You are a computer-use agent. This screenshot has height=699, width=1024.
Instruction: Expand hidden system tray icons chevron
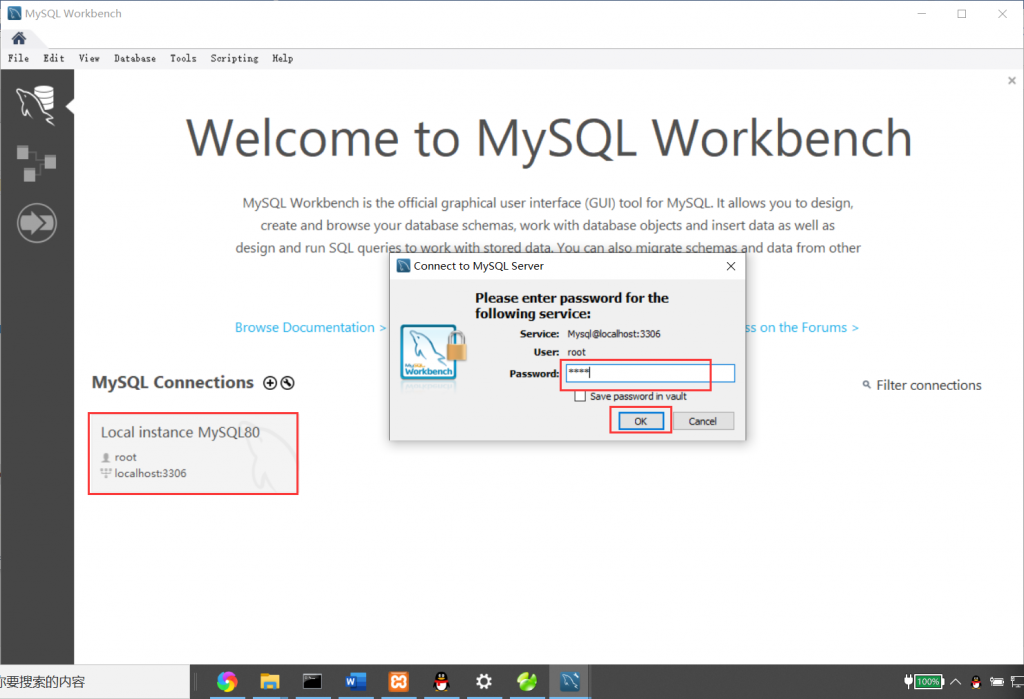[x=955, y=682]
